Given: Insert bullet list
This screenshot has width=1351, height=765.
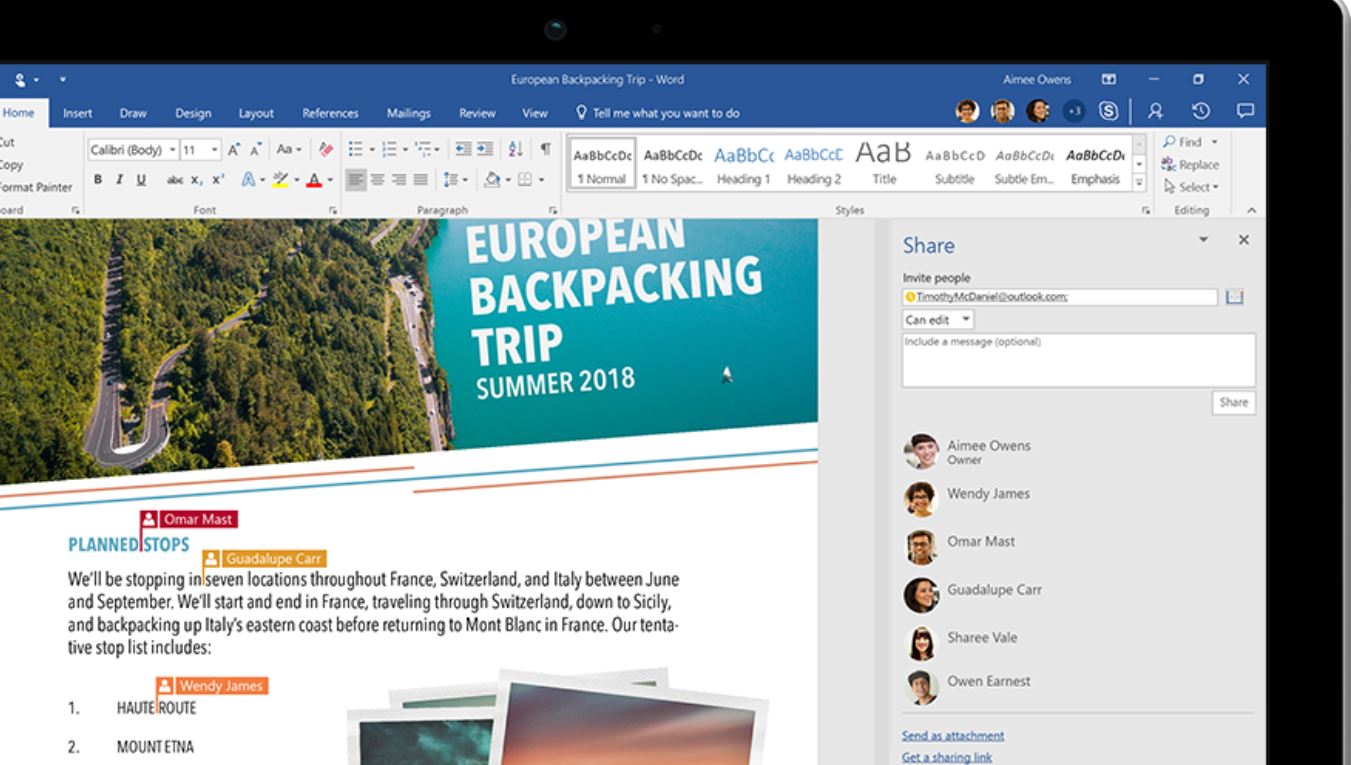Looking at the screenshot, I should pyautogui.click(x=355, y=149).
